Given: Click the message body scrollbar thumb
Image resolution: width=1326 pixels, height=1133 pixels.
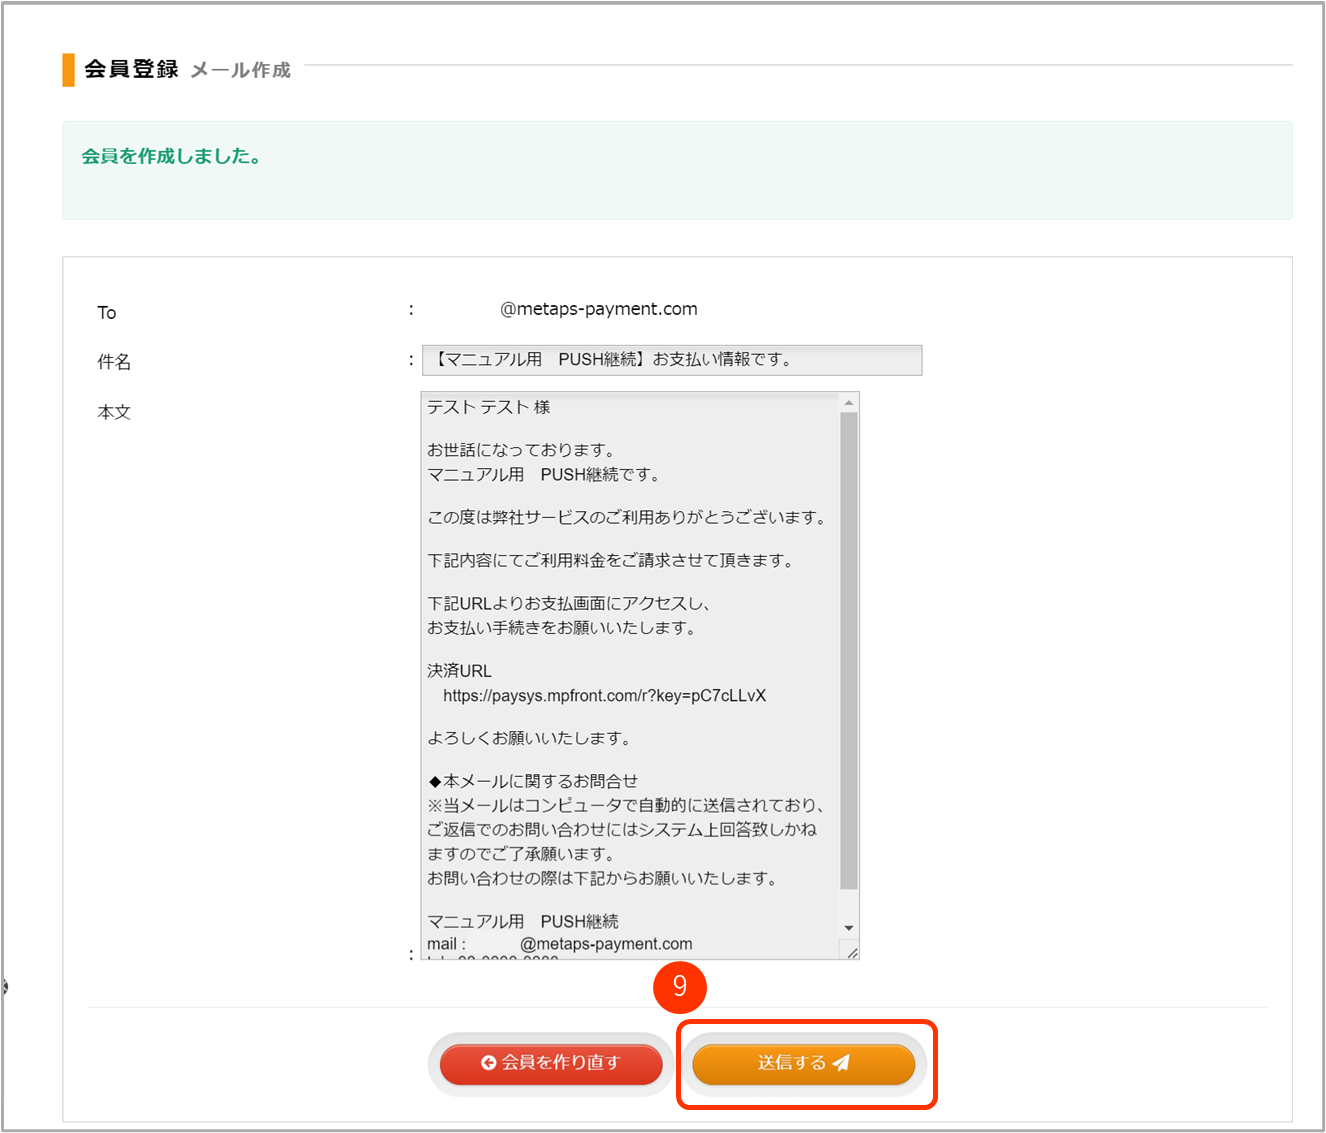Looking at the screenshot, I should point(849,650).
